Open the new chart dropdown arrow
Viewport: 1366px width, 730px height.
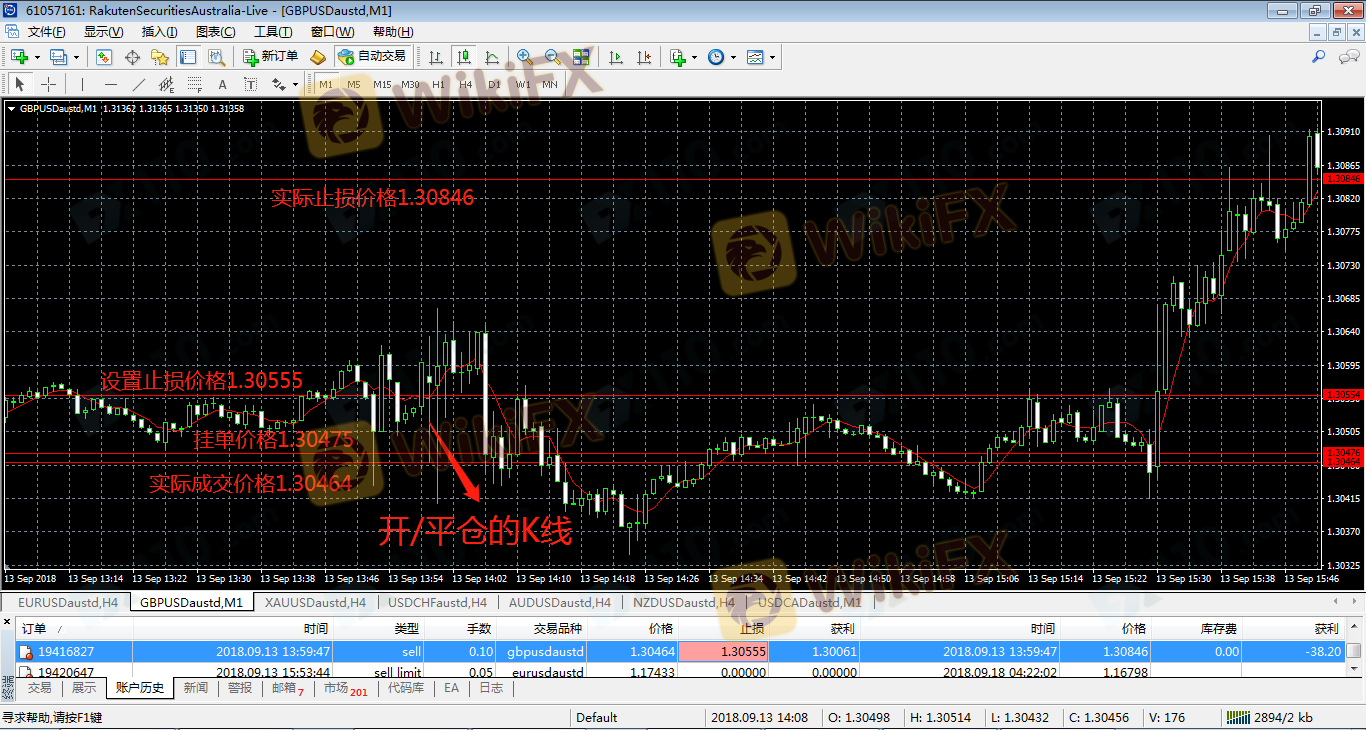[x=36, y=57]
